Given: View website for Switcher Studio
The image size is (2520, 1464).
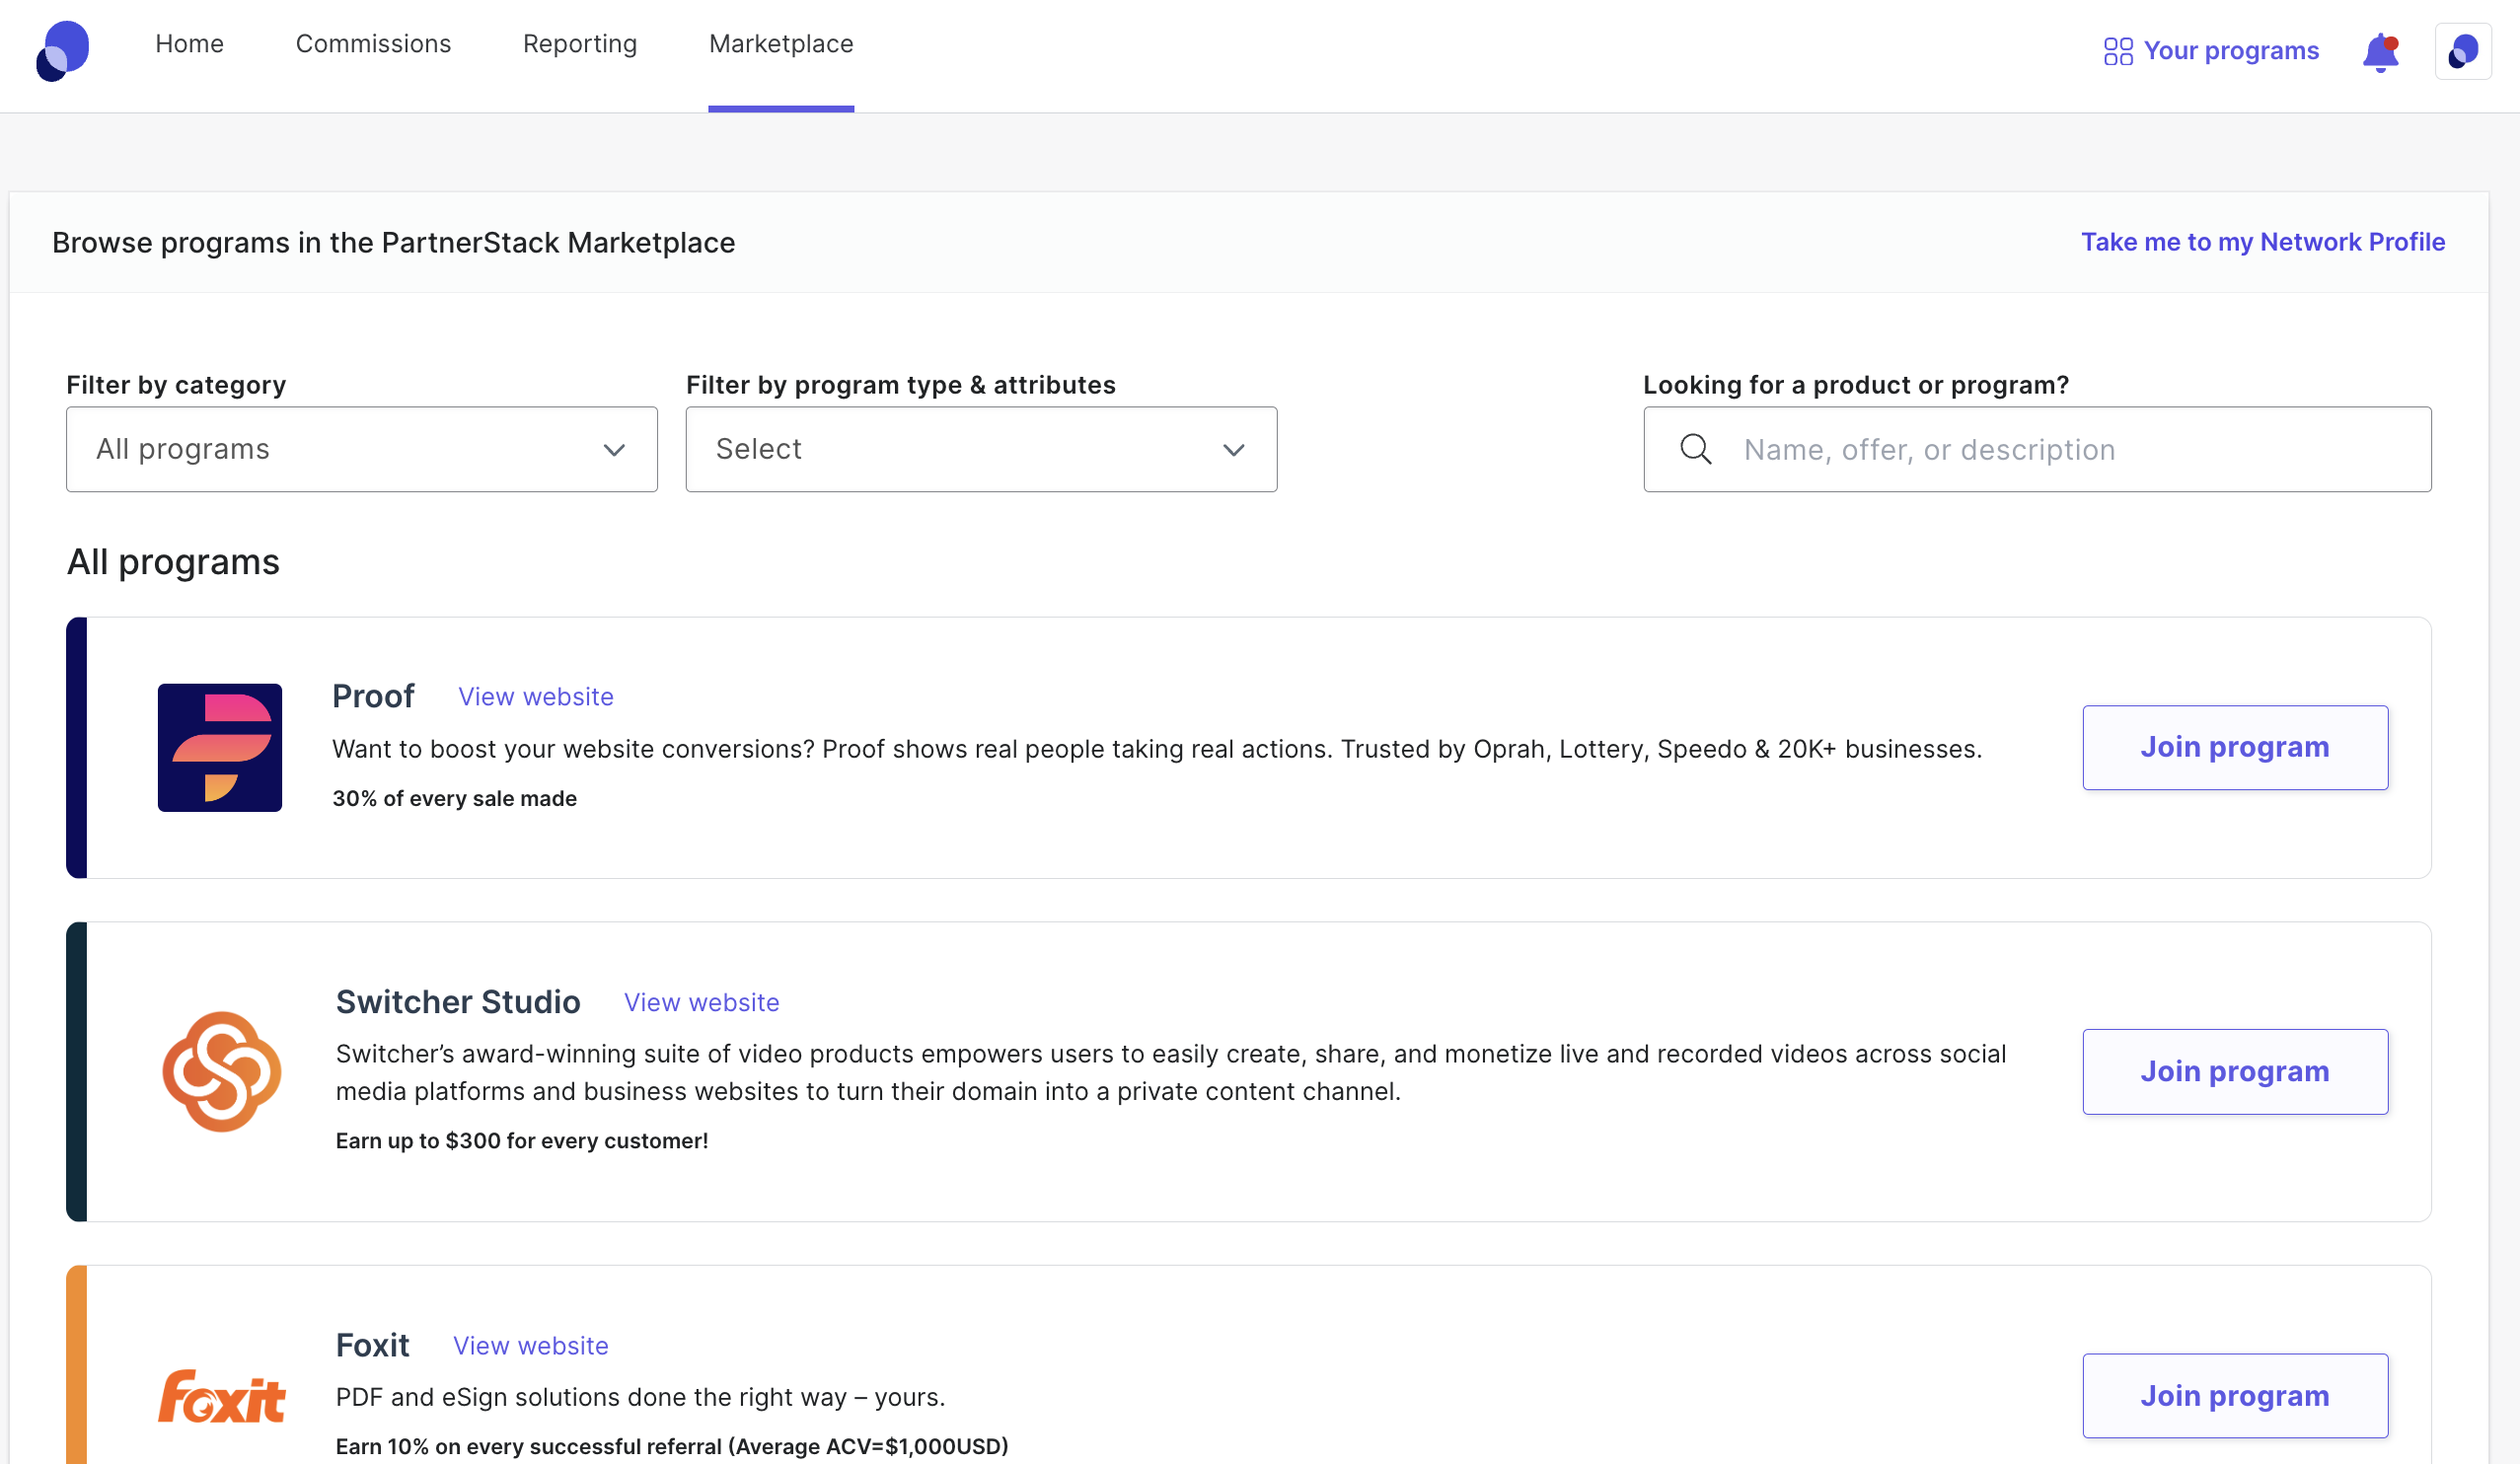Looking at the screenshot, I should [x=702, y=1003].
